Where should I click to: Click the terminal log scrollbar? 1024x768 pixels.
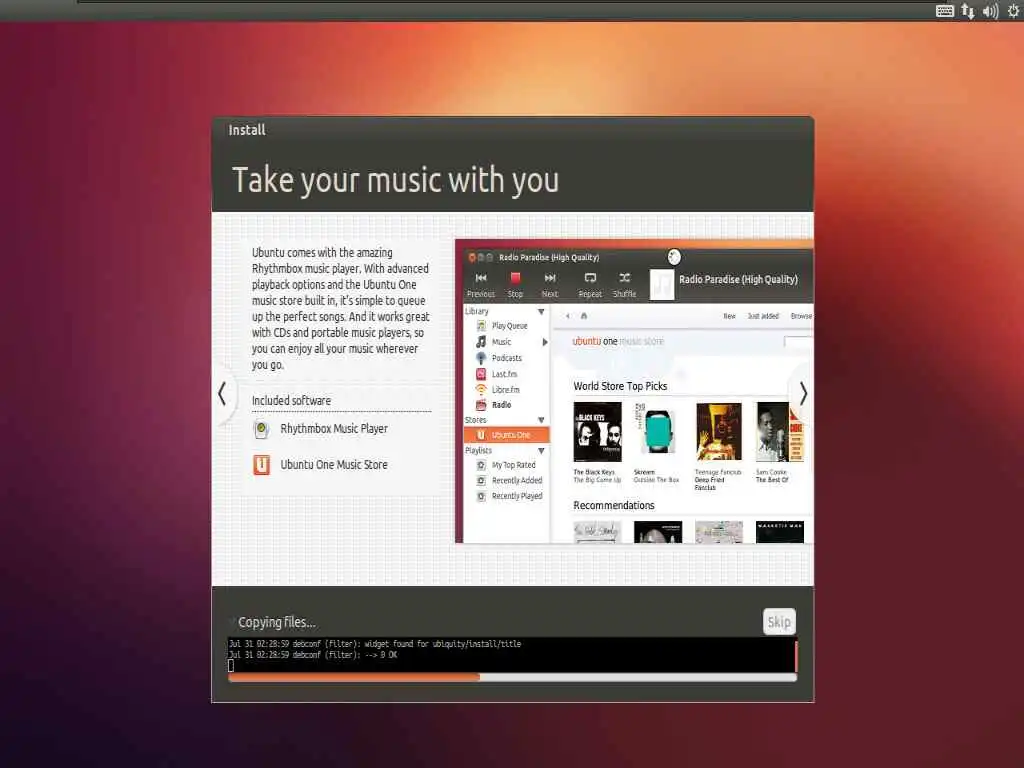click(x=796, y=655)
